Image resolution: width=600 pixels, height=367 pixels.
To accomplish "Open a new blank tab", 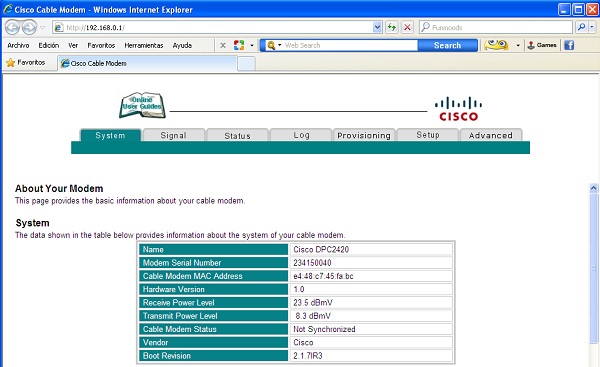I will coord(246,64).
